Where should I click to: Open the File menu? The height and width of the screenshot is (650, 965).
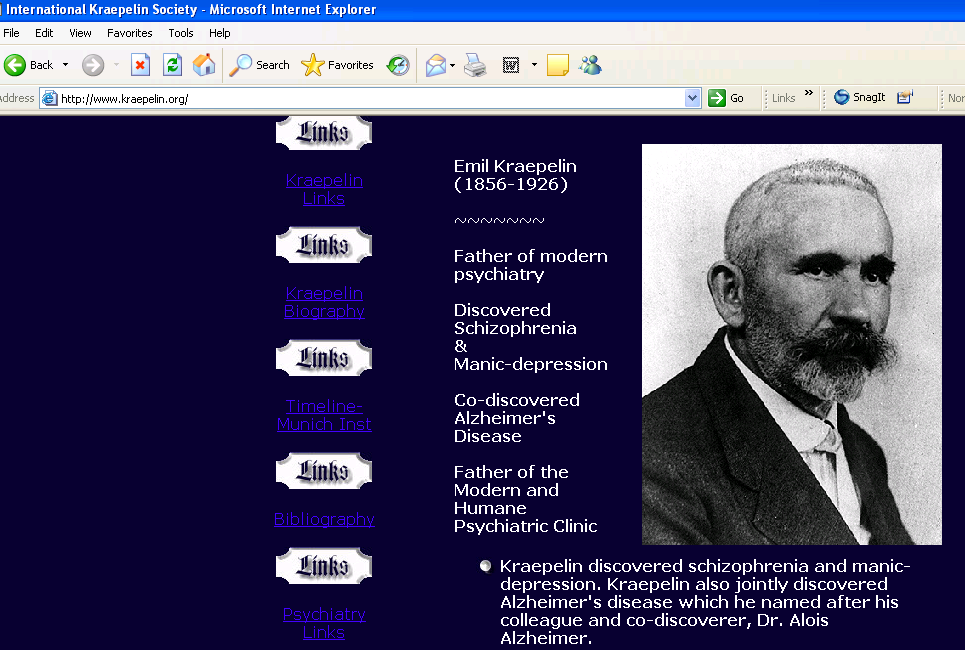11,33
